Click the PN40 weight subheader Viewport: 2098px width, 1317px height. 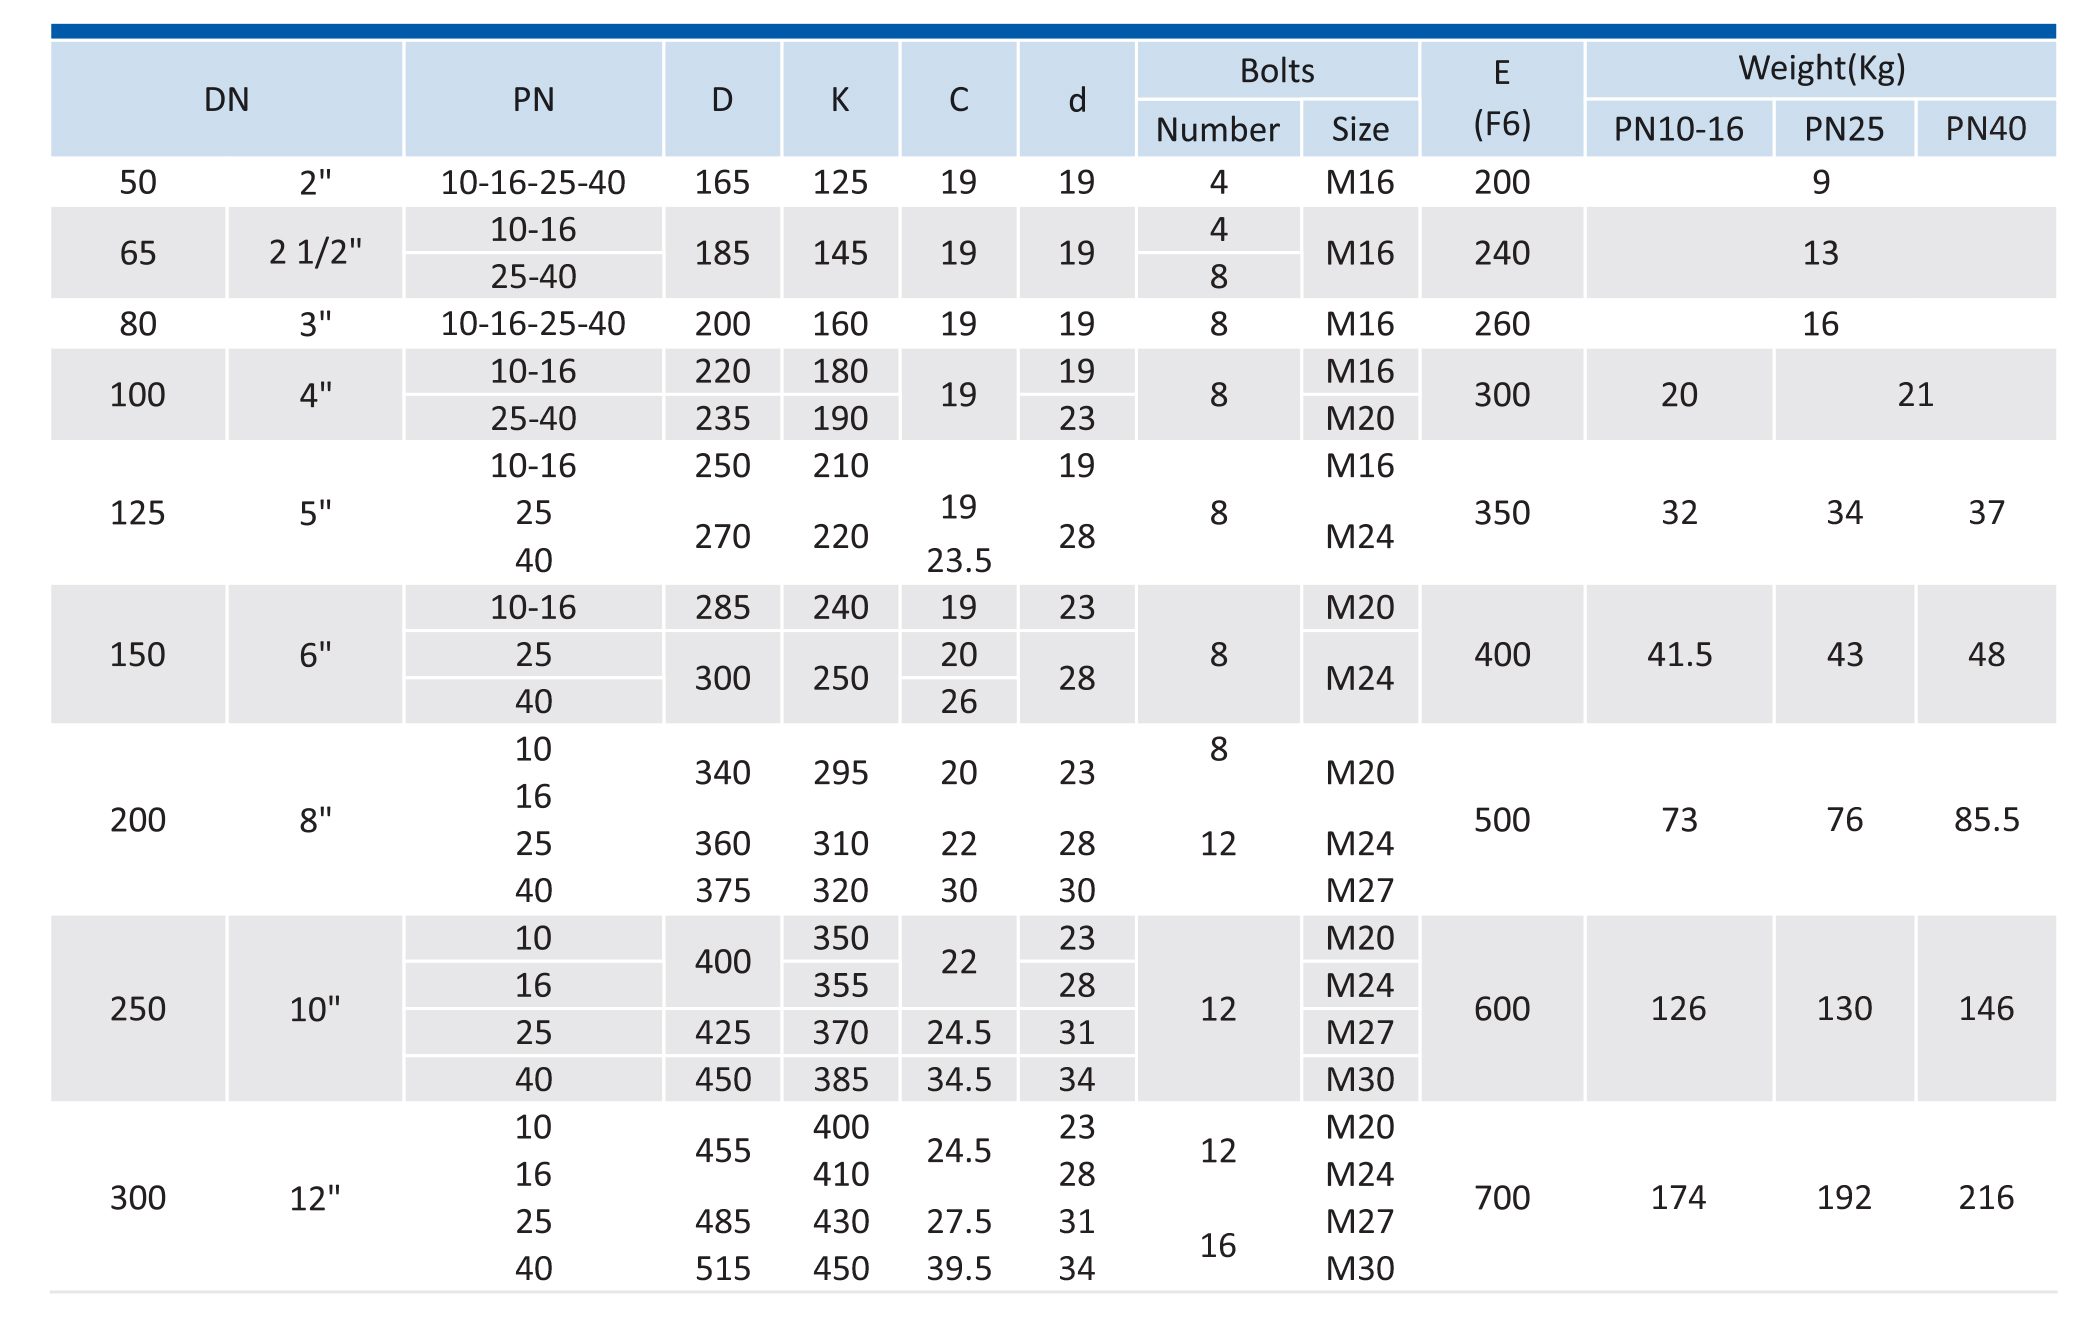coord(1986,129)
